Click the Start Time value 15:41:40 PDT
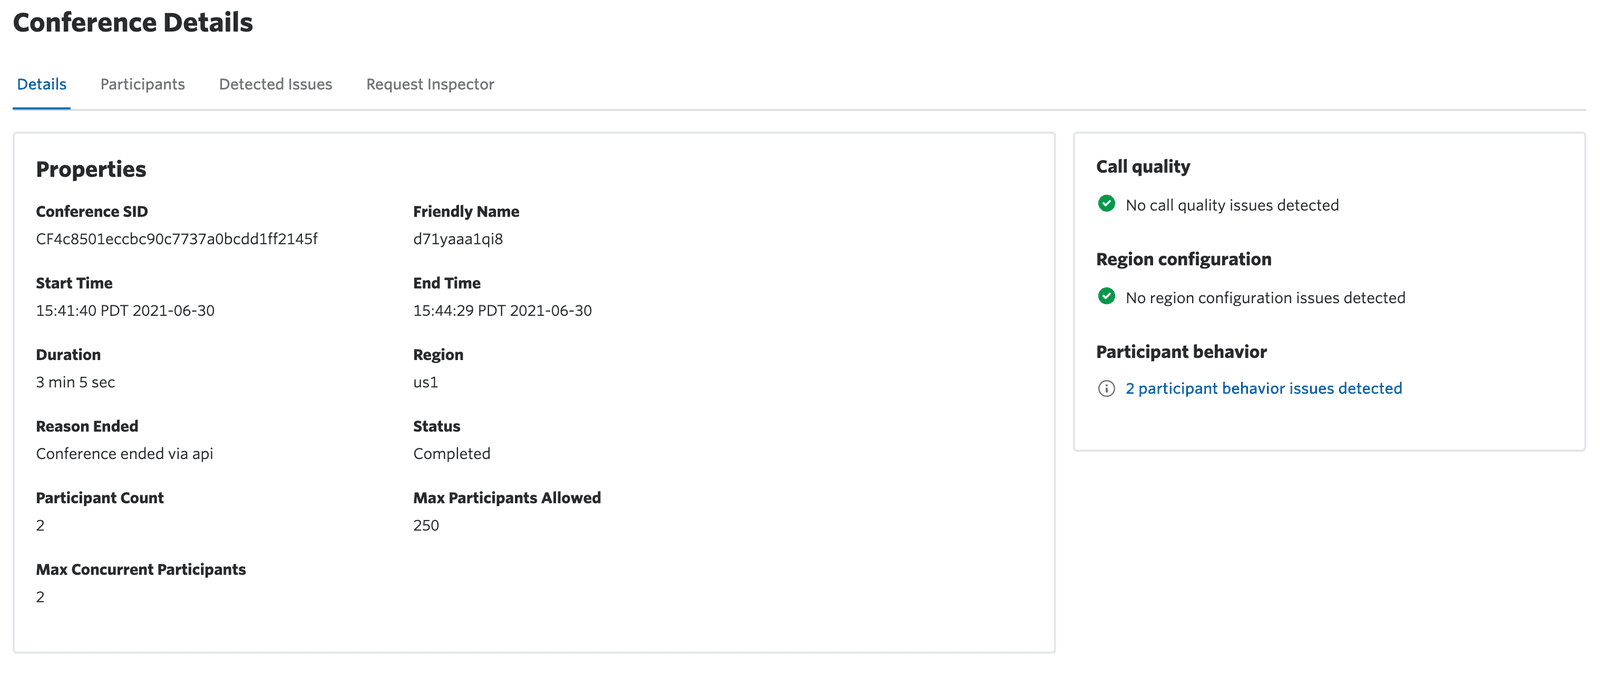This screenshot has width=1600, height=678. pos(125,311)
